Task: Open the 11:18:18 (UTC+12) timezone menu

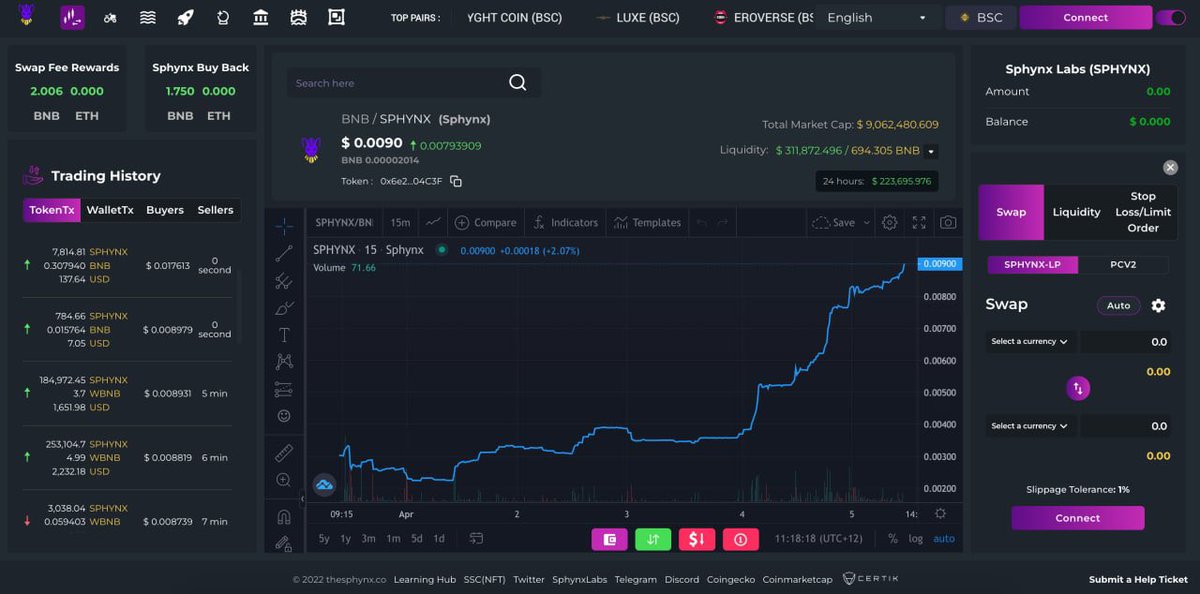Action: [x=819, y=539]
